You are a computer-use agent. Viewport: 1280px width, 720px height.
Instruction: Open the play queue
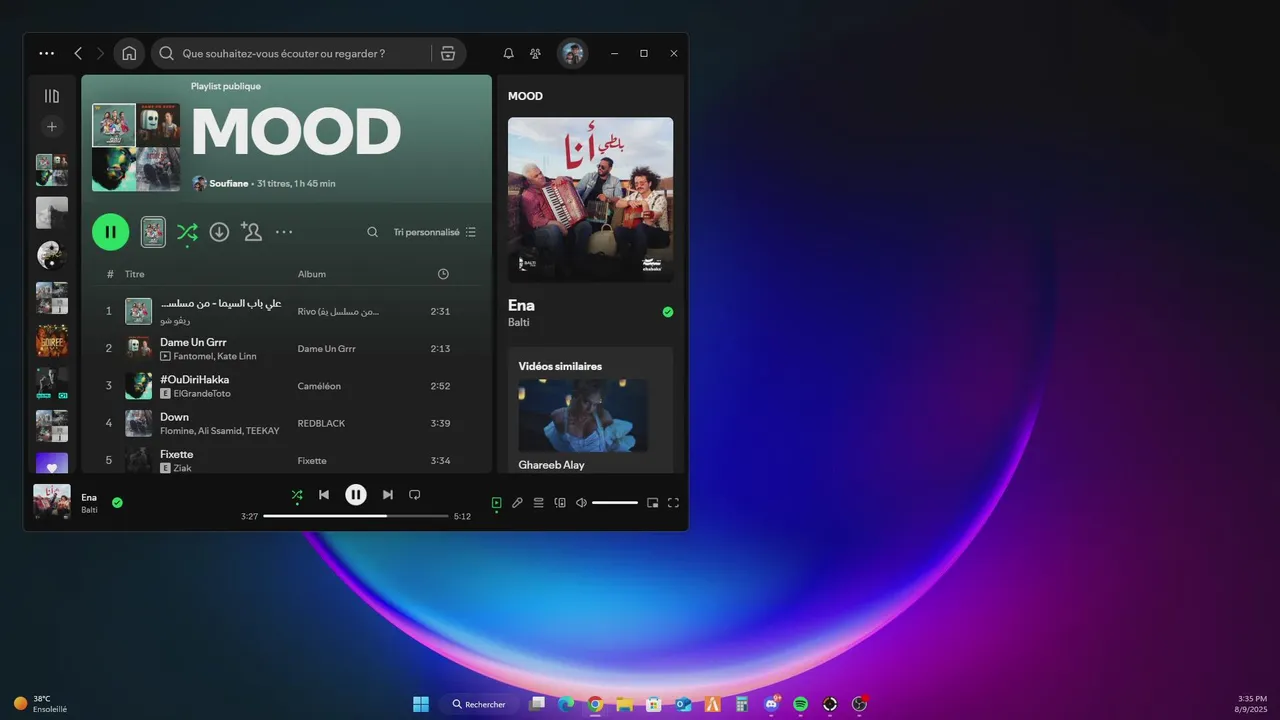pos(538,502)
